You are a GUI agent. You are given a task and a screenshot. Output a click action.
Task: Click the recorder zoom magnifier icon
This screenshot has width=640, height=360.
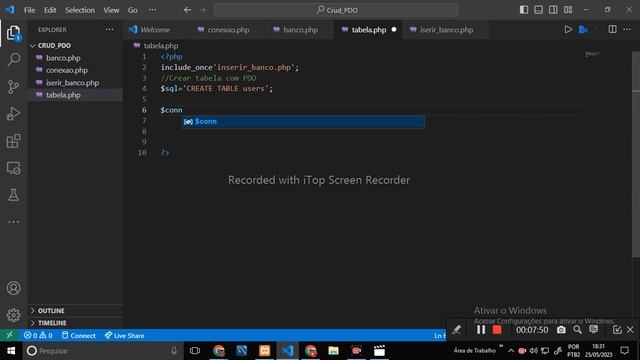[577, 329]
